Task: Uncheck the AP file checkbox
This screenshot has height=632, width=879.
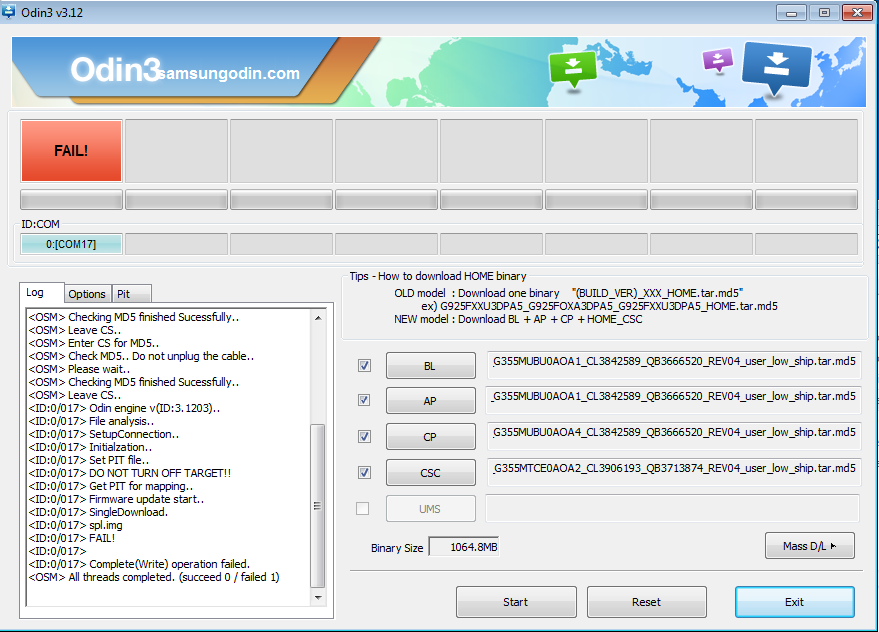Action: (x=364, y=401)
